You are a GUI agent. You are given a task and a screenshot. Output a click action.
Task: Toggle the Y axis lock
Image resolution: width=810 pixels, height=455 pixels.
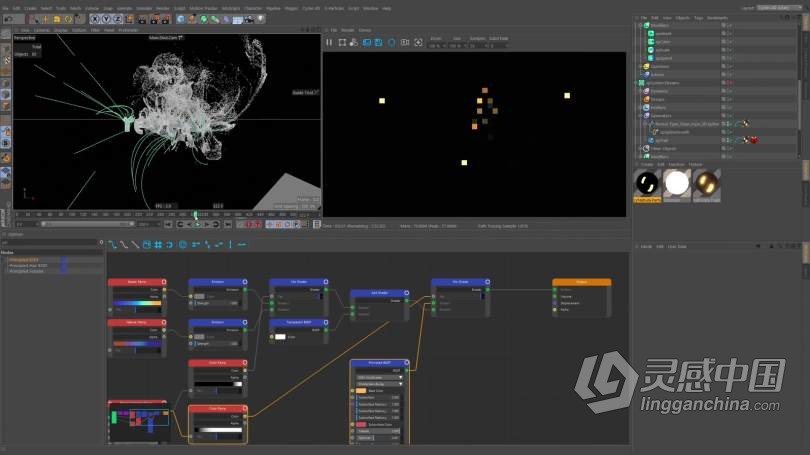pyautogui.click(x=106, y=19)
